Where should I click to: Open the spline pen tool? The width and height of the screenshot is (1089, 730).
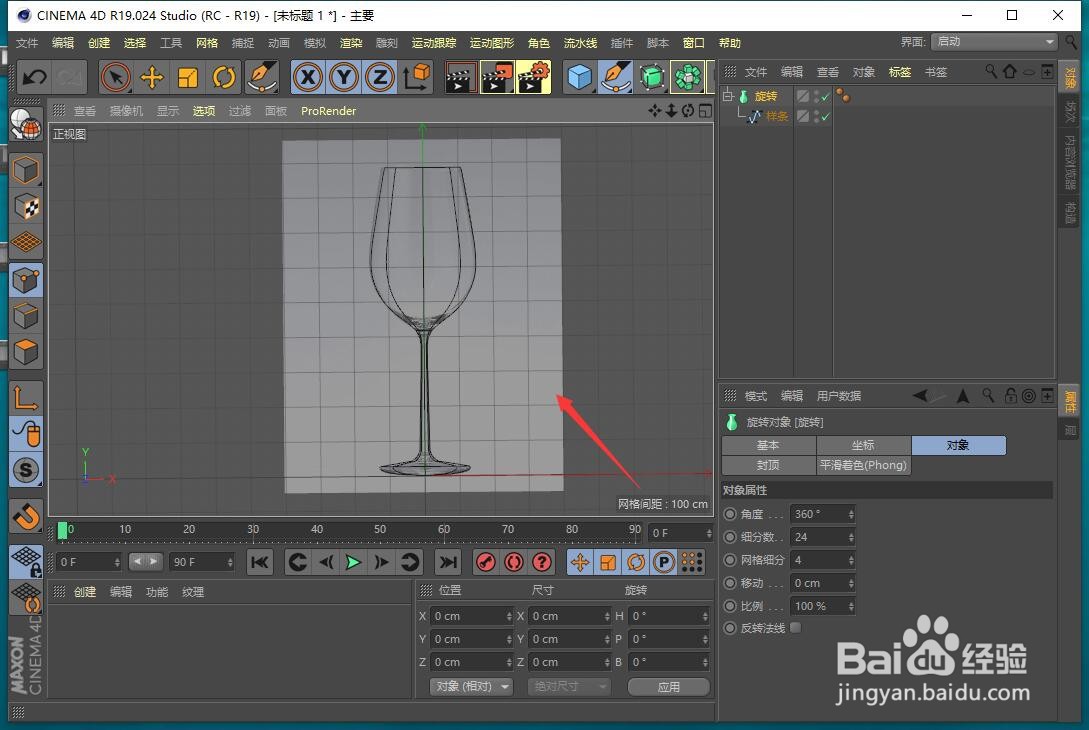[x=615, y=77]
